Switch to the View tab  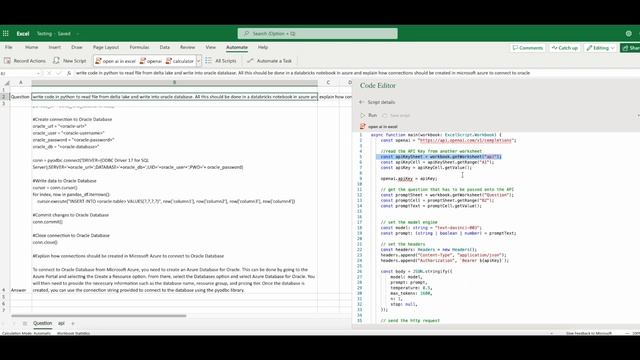(211, 47)
